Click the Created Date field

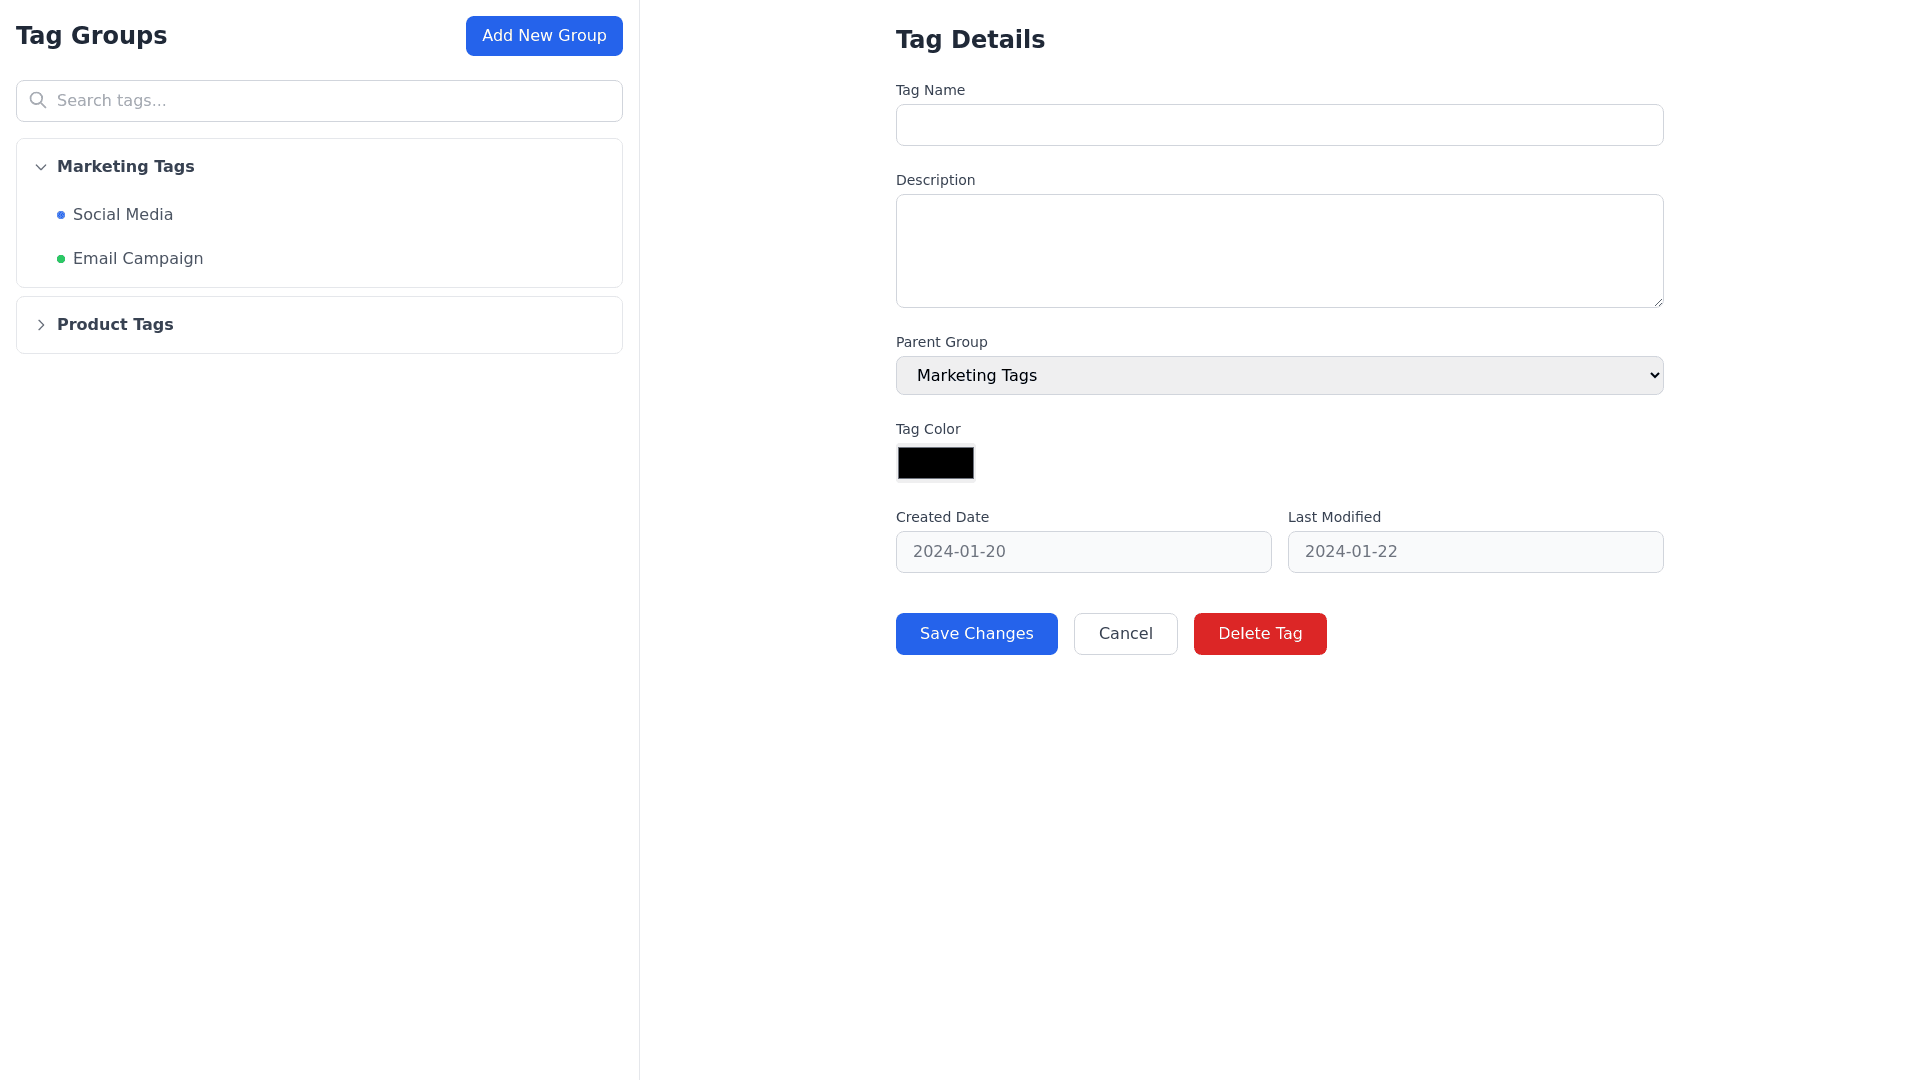(1083, 552)
